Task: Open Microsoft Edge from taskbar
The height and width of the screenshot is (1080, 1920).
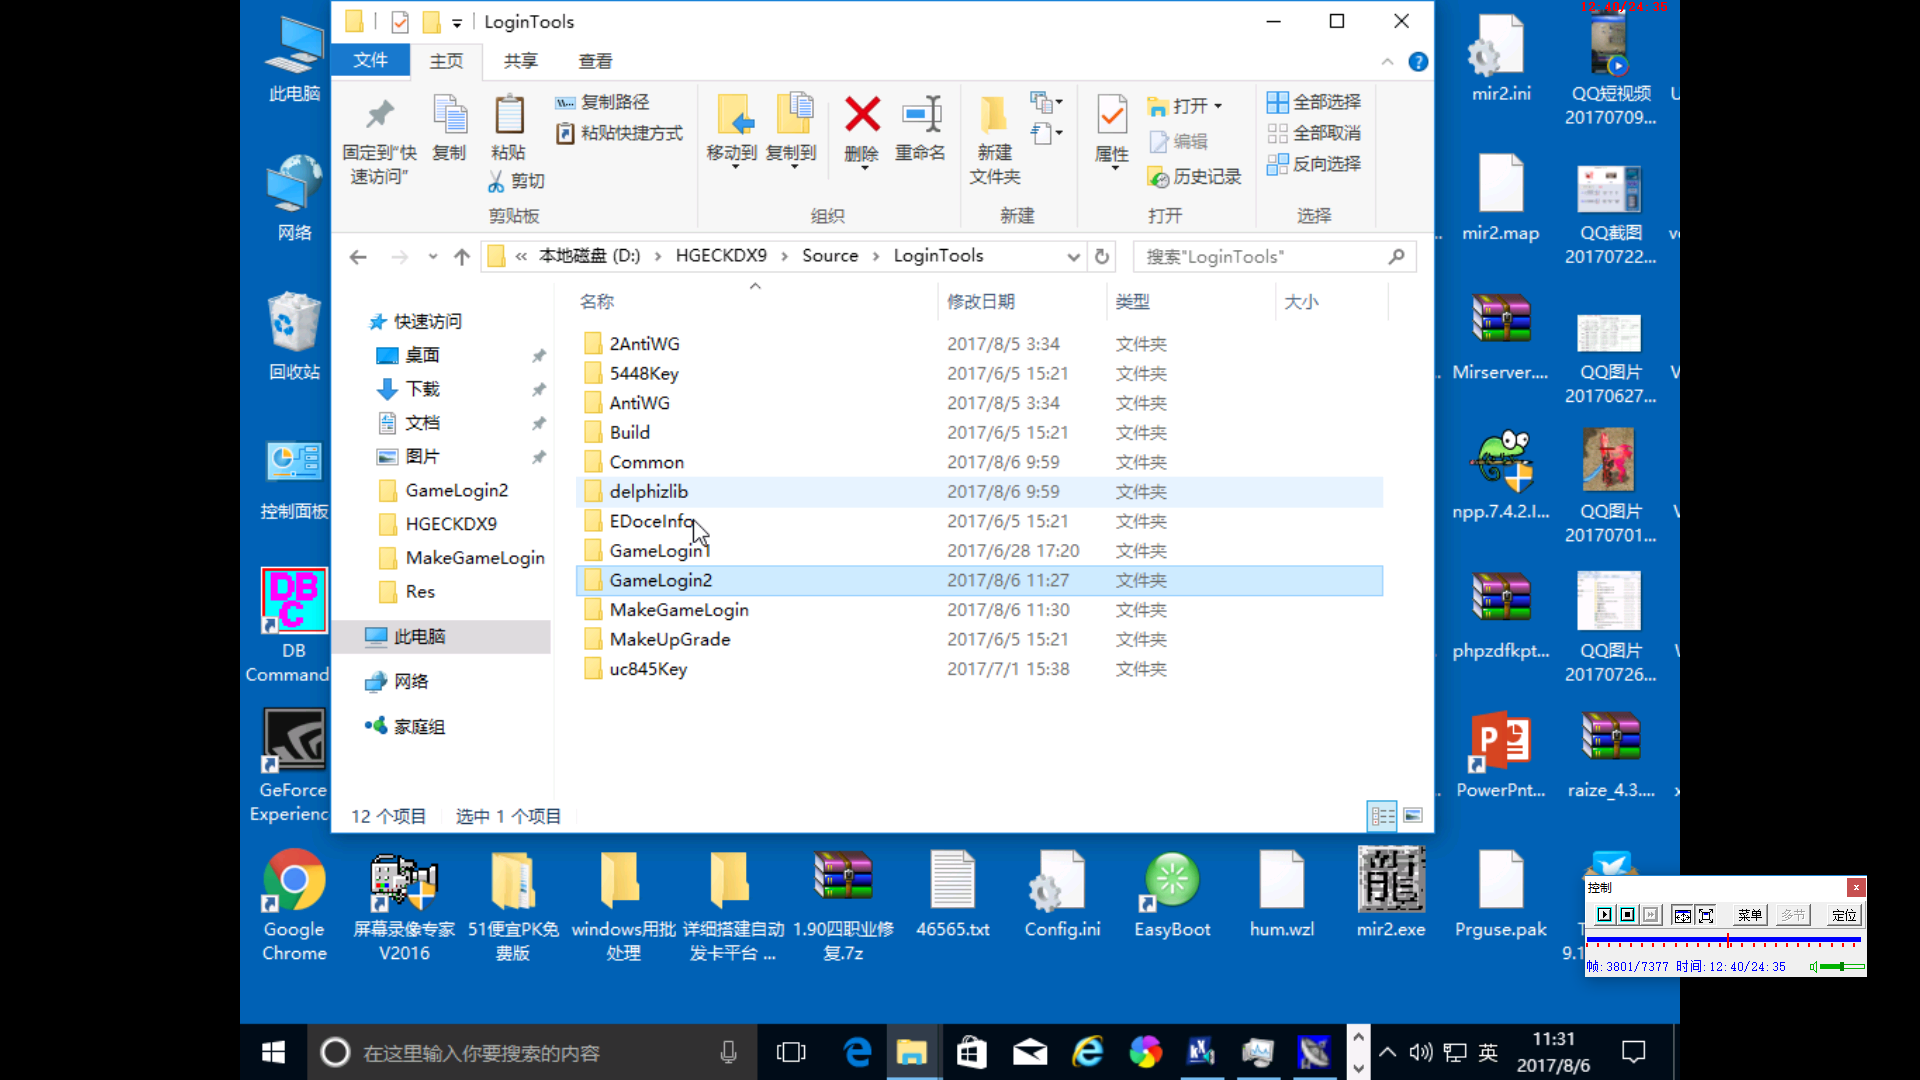Action: [857, 1052]
